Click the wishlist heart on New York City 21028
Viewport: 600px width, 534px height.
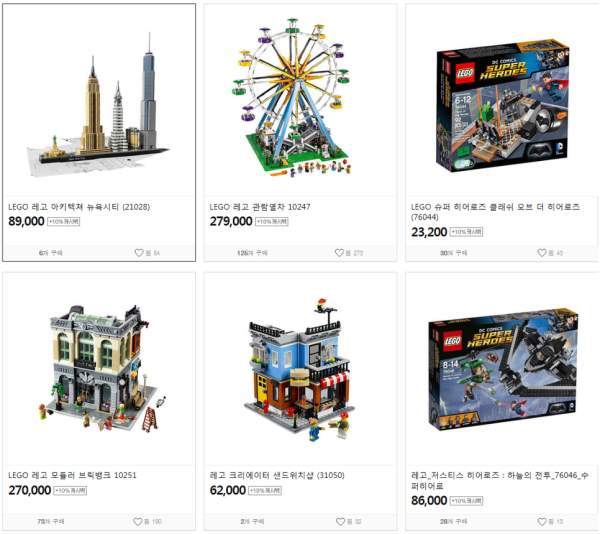point(139,253)
